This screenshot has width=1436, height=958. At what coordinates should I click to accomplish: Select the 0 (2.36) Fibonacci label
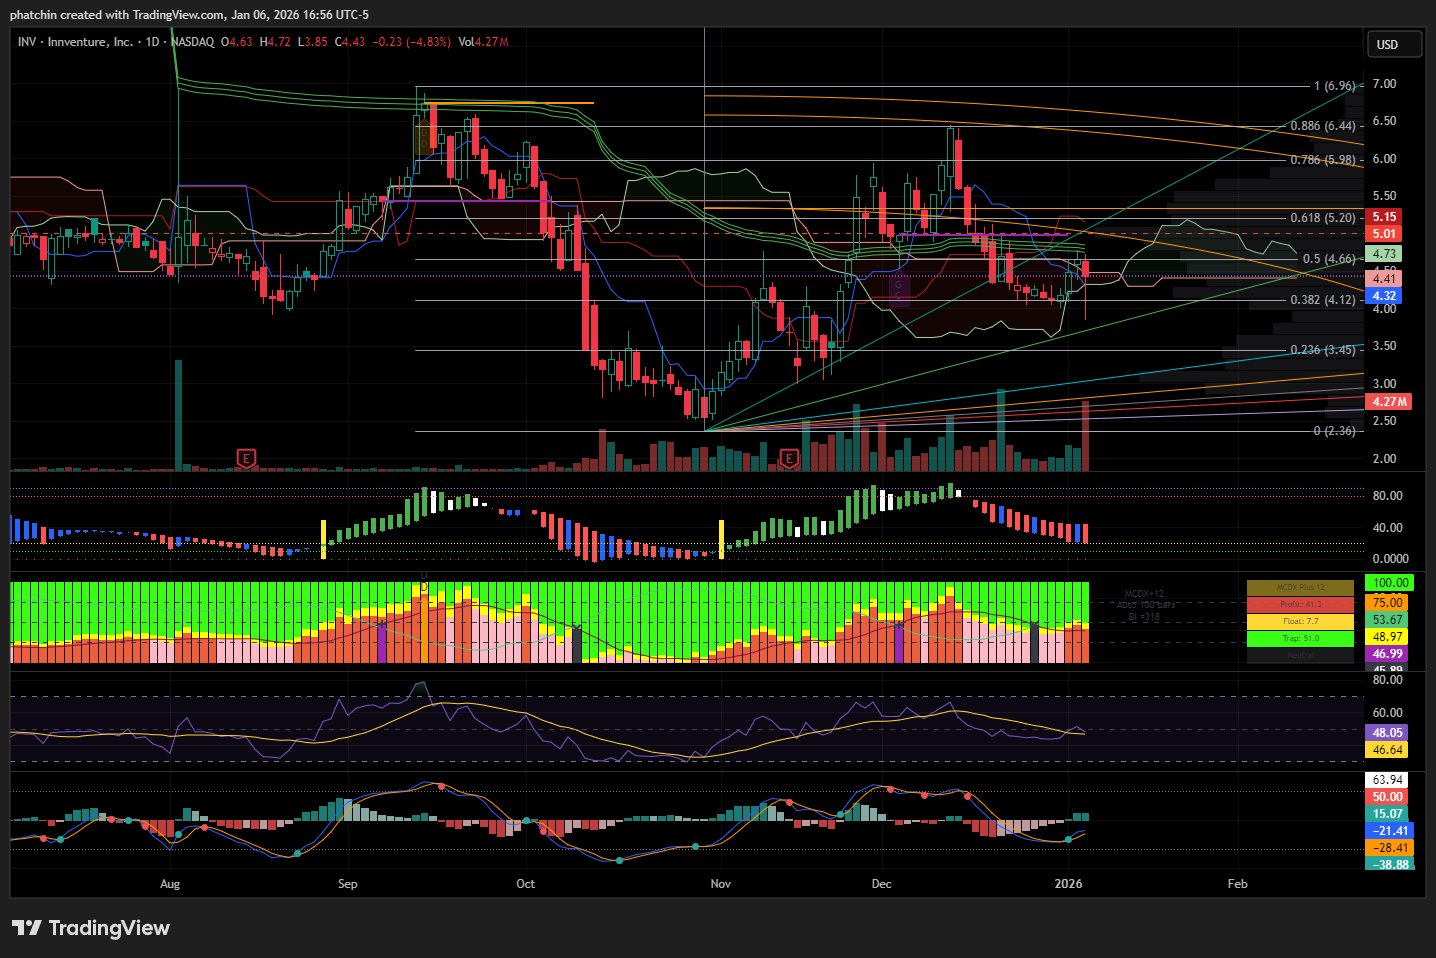pos(1334,431)
